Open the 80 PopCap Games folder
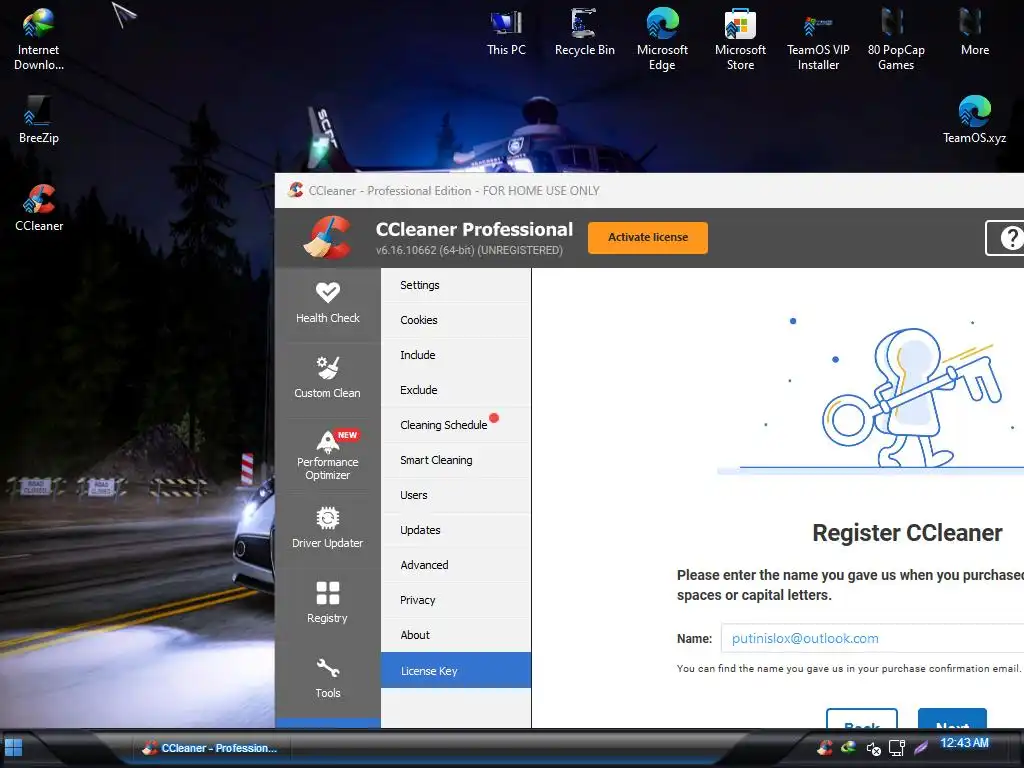Screen dimensions: 1024x768 point(896,38)
